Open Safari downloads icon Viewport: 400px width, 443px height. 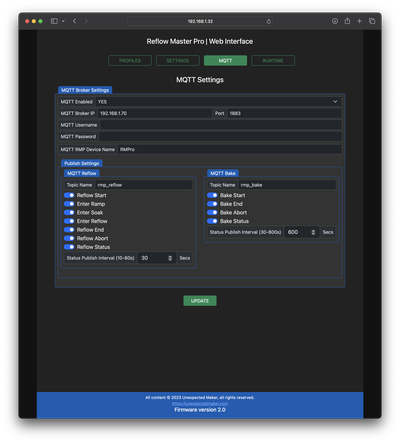pyautogui.click(x=335, y=21)
